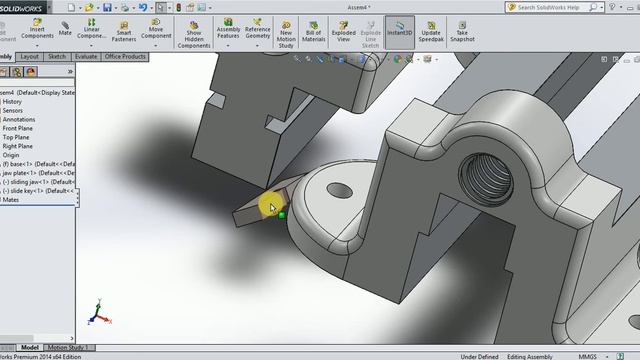Open Smart Fasteners tool
640x360 pixels.
(124, 32)
